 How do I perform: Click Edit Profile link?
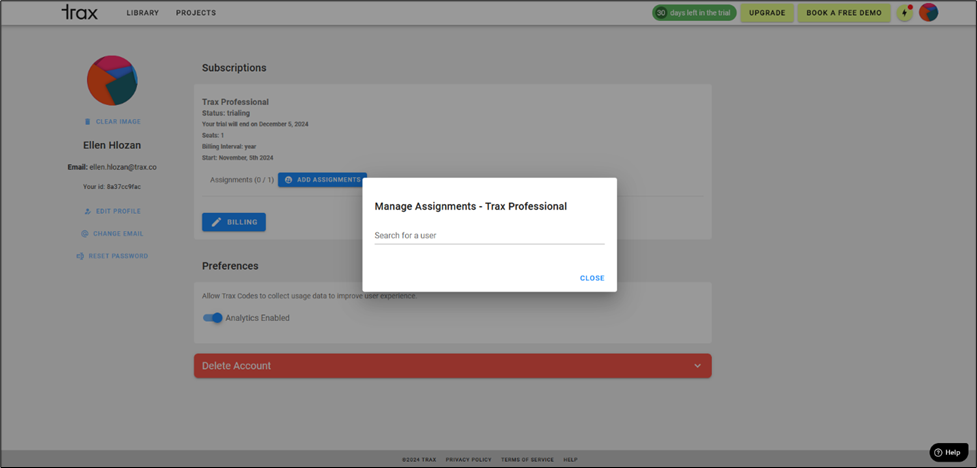tap(112, 211)
